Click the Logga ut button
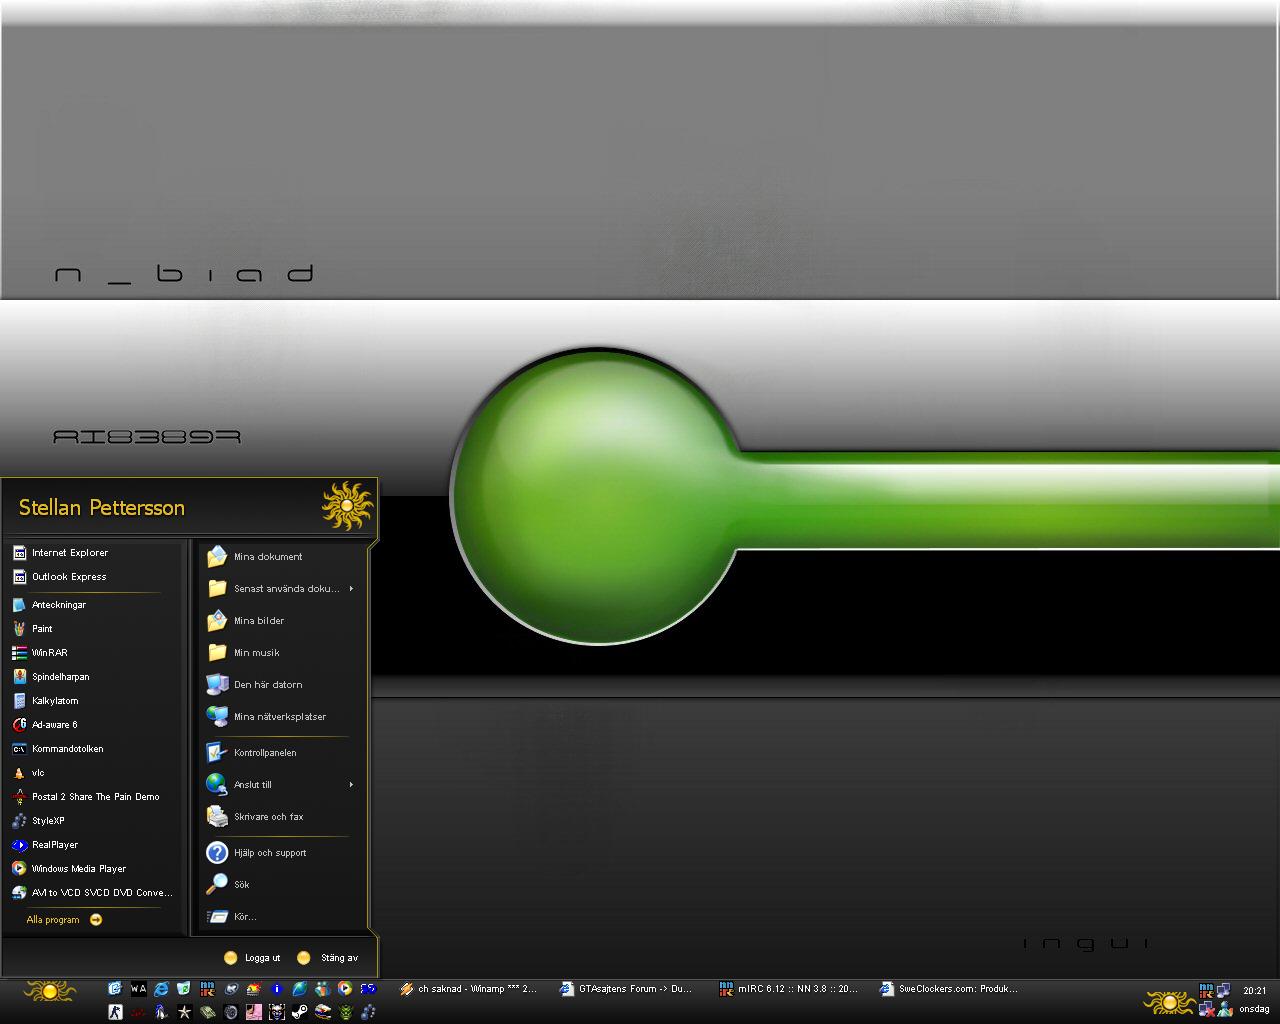The height and width of the screenshot is (1024, 1280). 253,958
